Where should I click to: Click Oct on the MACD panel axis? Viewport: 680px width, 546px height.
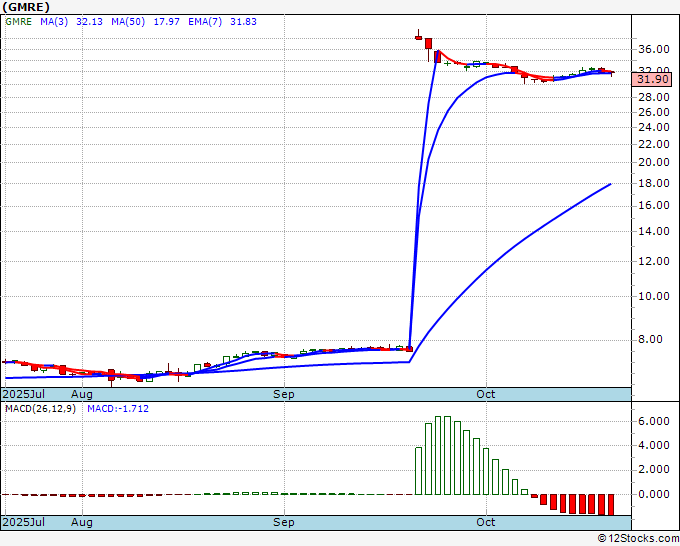click(486, 522)
